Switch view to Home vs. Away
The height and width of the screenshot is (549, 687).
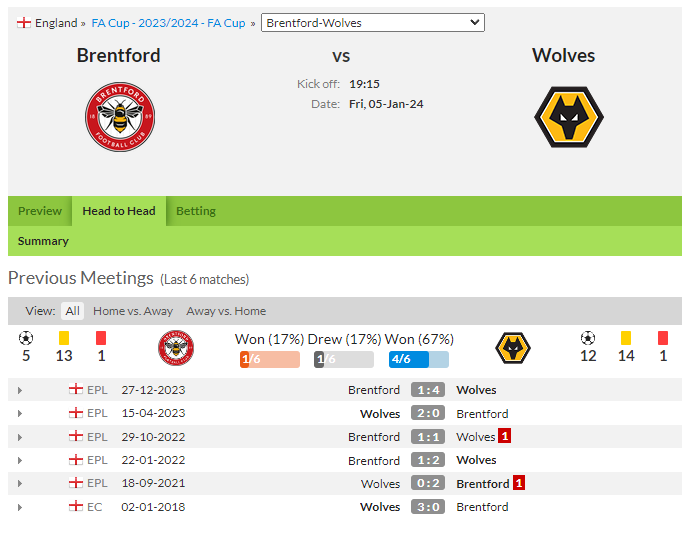133,311
